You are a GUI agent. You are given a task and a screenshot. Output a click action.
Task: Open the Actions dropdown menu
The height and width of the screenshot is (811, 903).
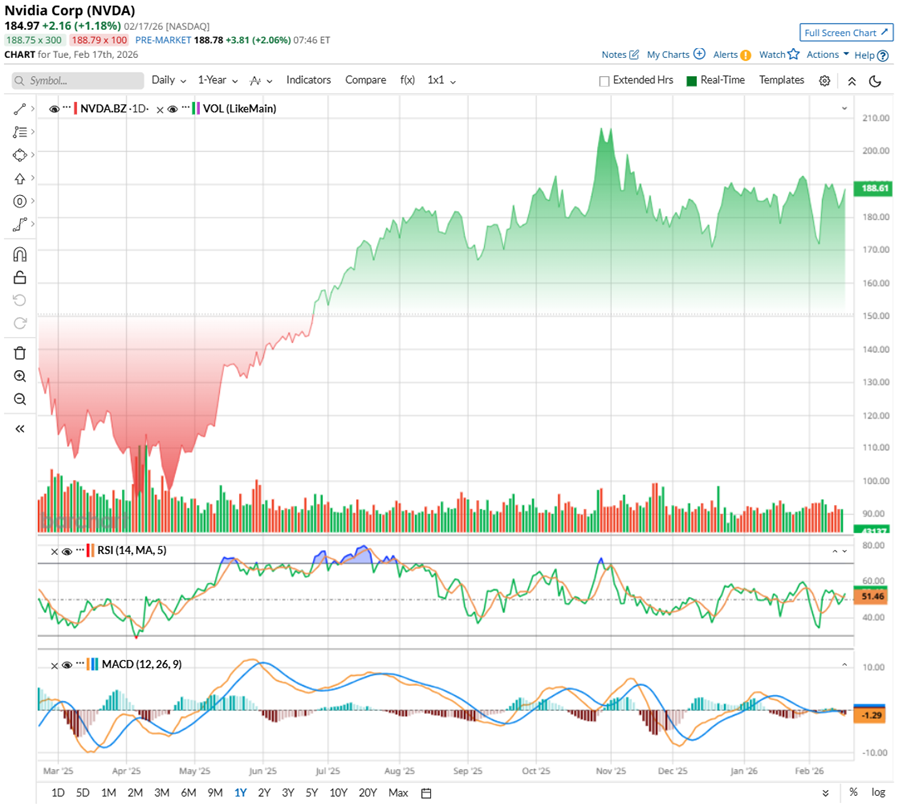(x=828, y=55)
